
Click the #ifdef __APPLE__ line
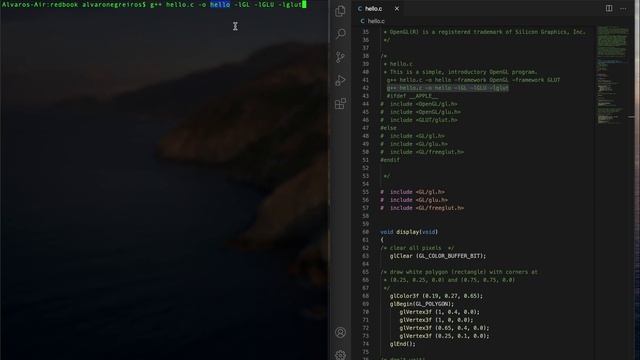tap(412, 96)
